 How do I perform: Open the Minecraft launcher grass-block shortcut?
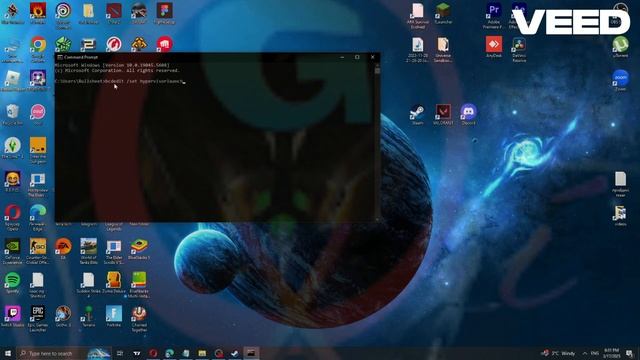click(443, 13)
